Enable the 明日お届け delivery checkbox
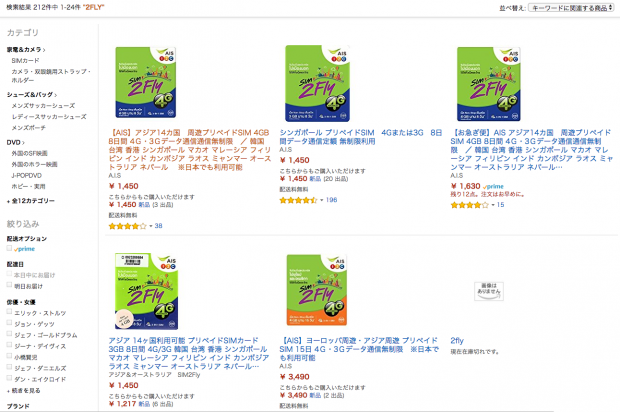 pos(9,285)
